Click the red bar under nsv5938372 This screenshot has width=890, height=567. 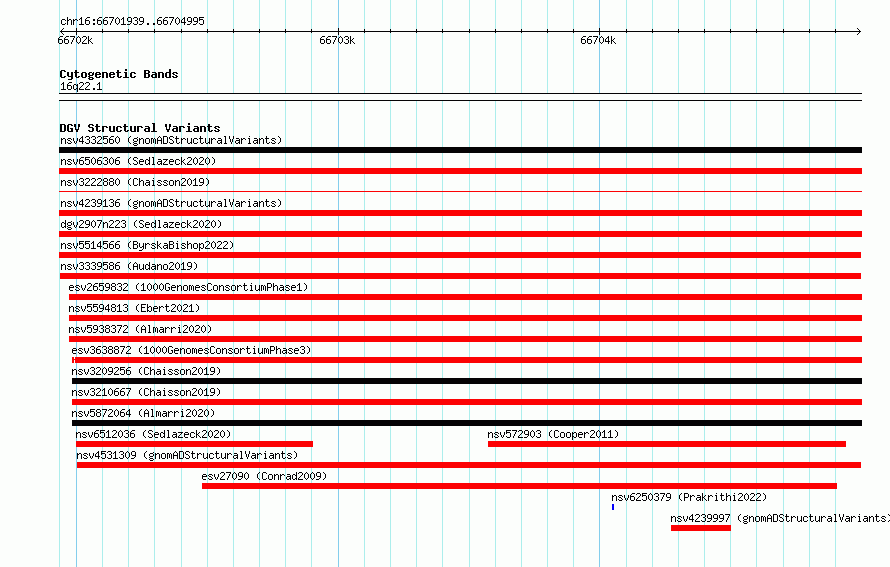click(x=465, y=339)
